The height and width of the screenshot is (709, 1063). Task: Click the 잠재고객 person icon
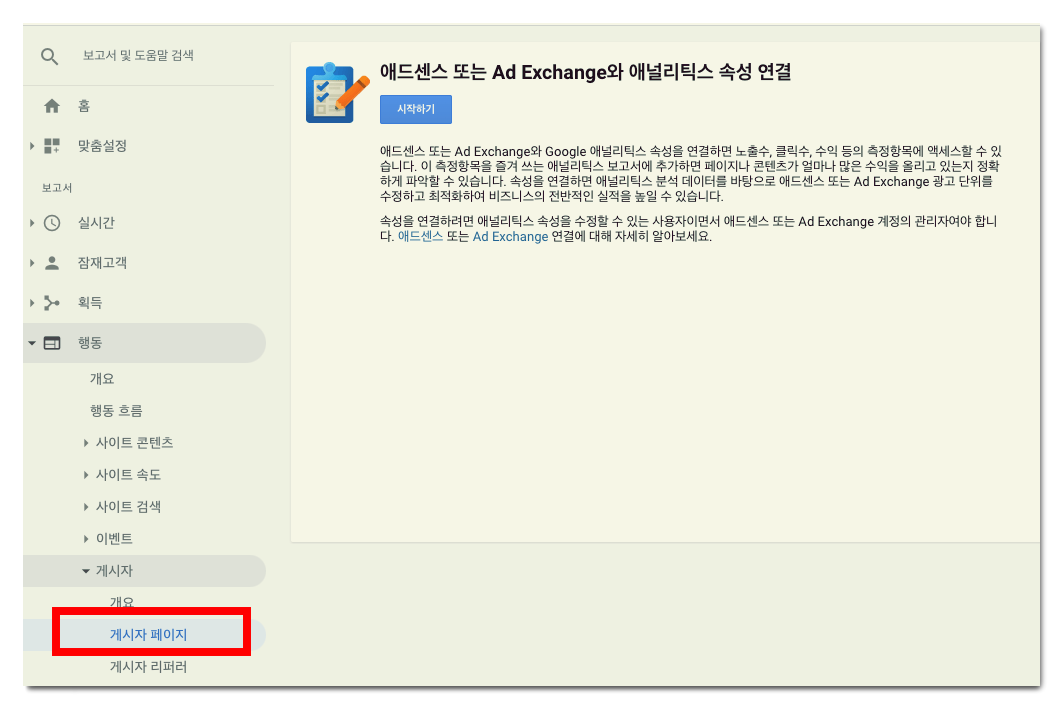click(x=52, y=263)
